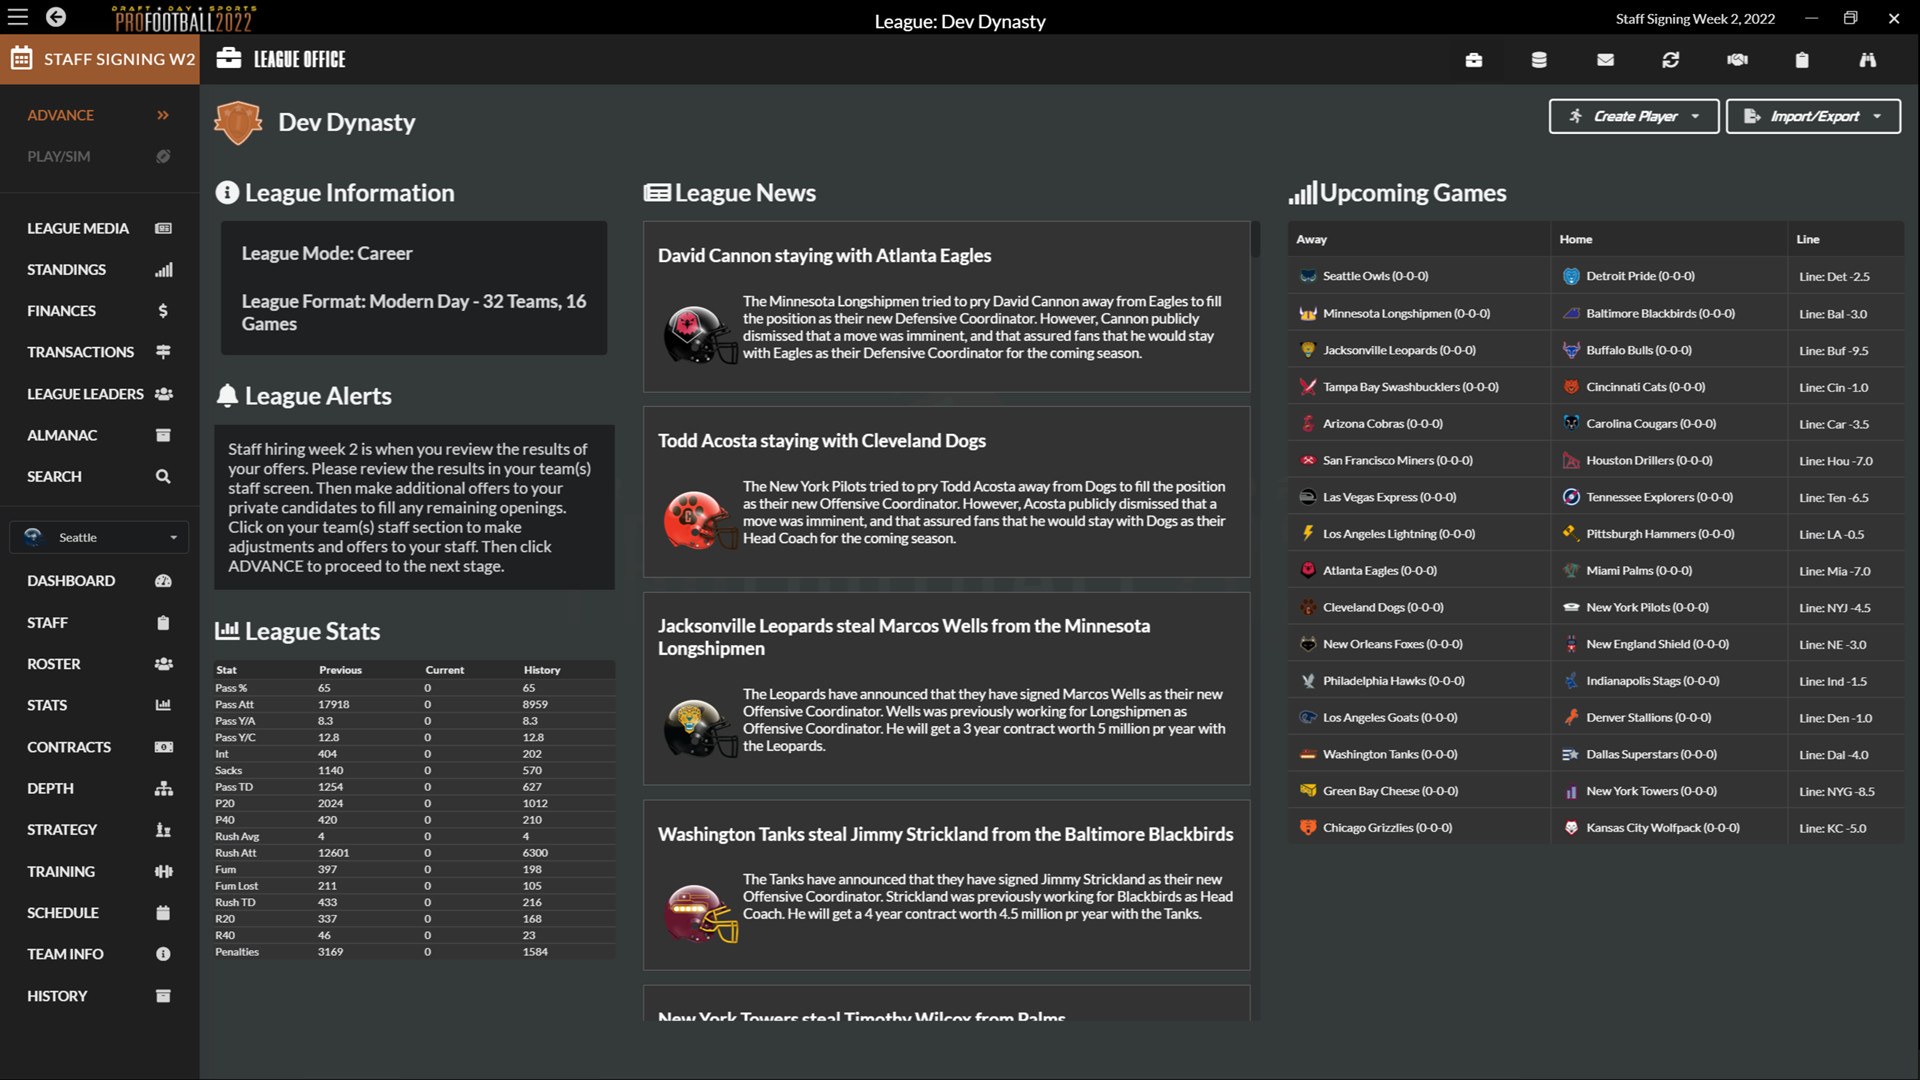Select the handshake trades icon
Image resolution: width=1920 pixels, height=1080 pixels.
(x=1737, y=60)
